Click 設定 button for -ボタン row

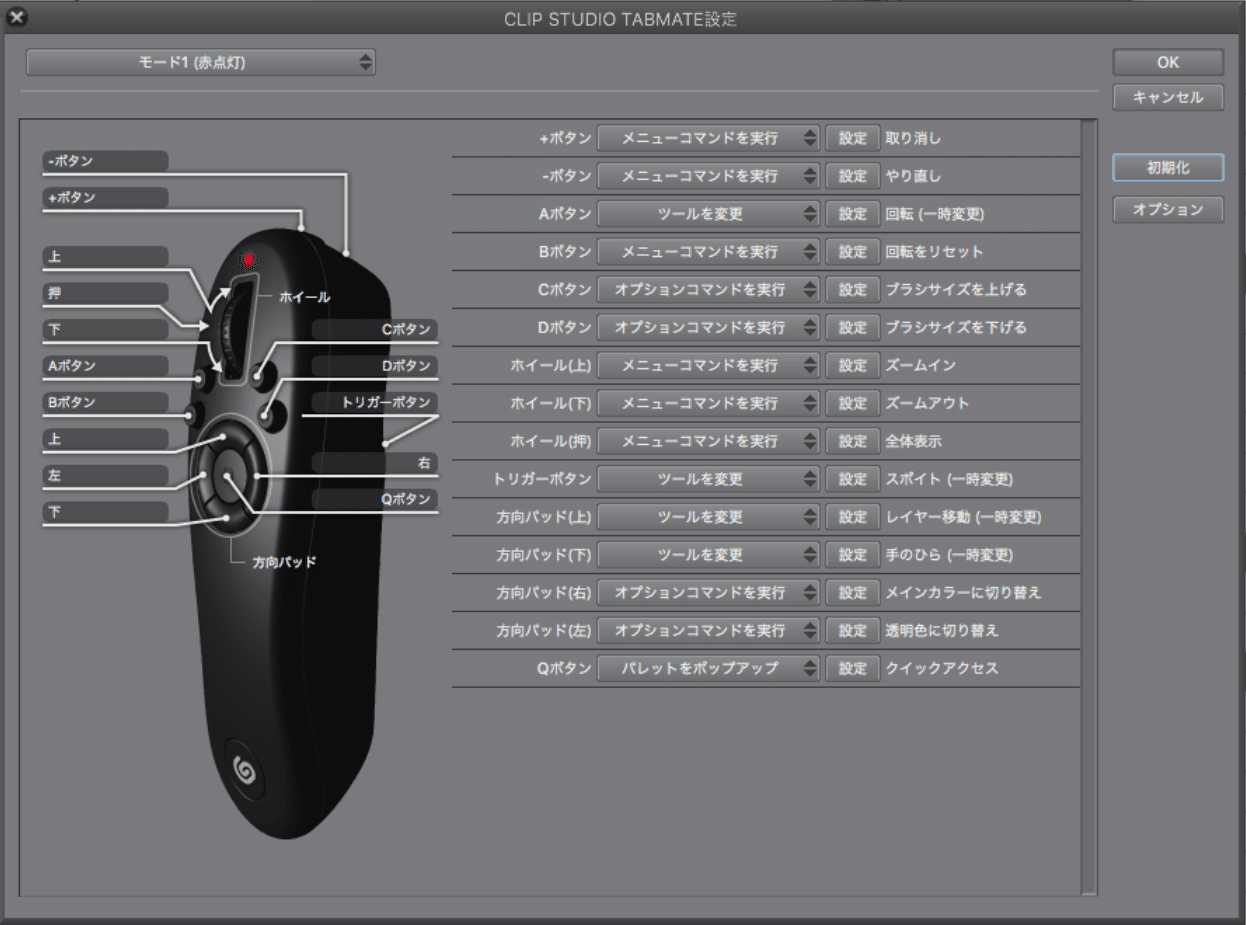pyautogui.click(x=852, y=176)
